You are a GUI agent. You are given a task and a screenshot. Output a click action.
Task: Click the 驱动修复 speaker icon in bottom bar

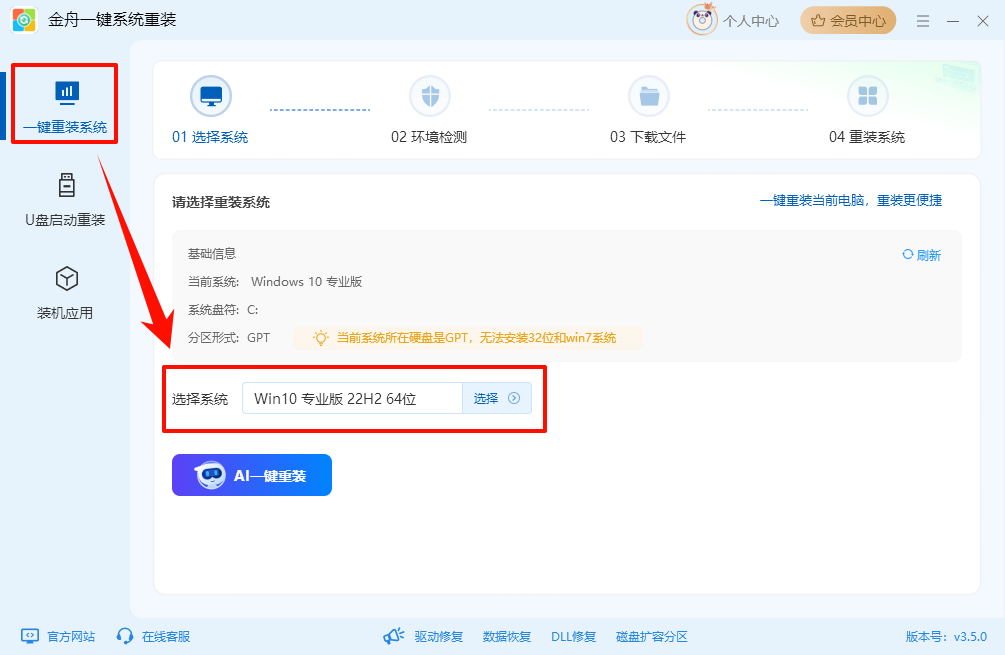click(x=393, y=635)
